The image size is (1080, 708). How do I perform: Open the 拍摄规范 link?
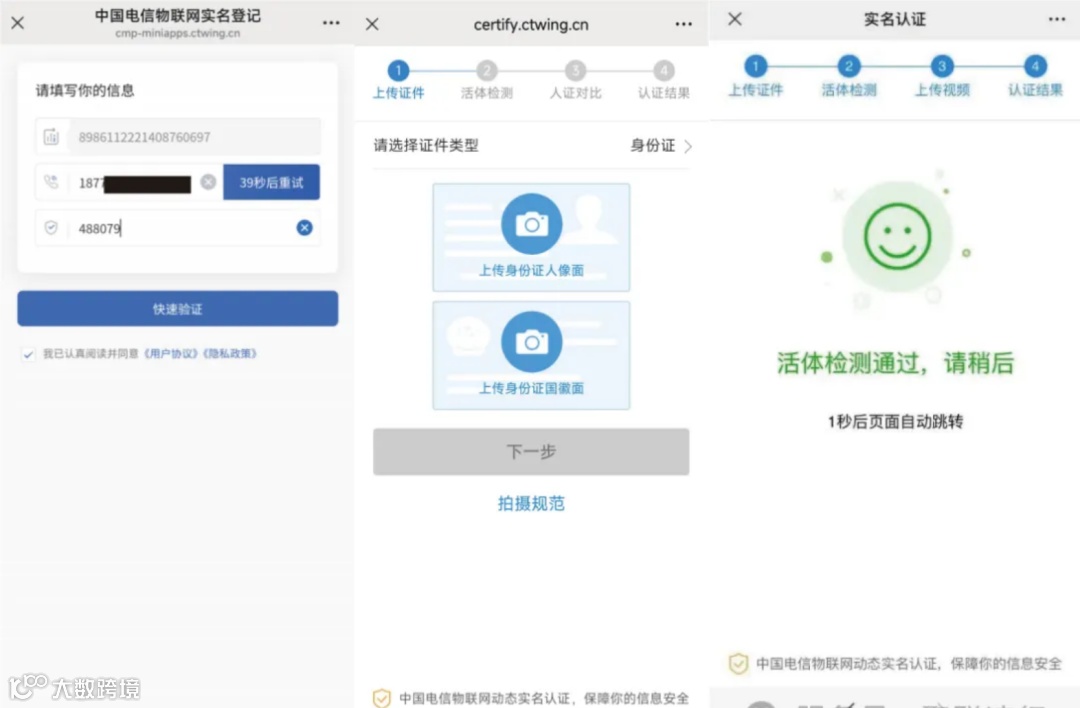click(531, 503)
